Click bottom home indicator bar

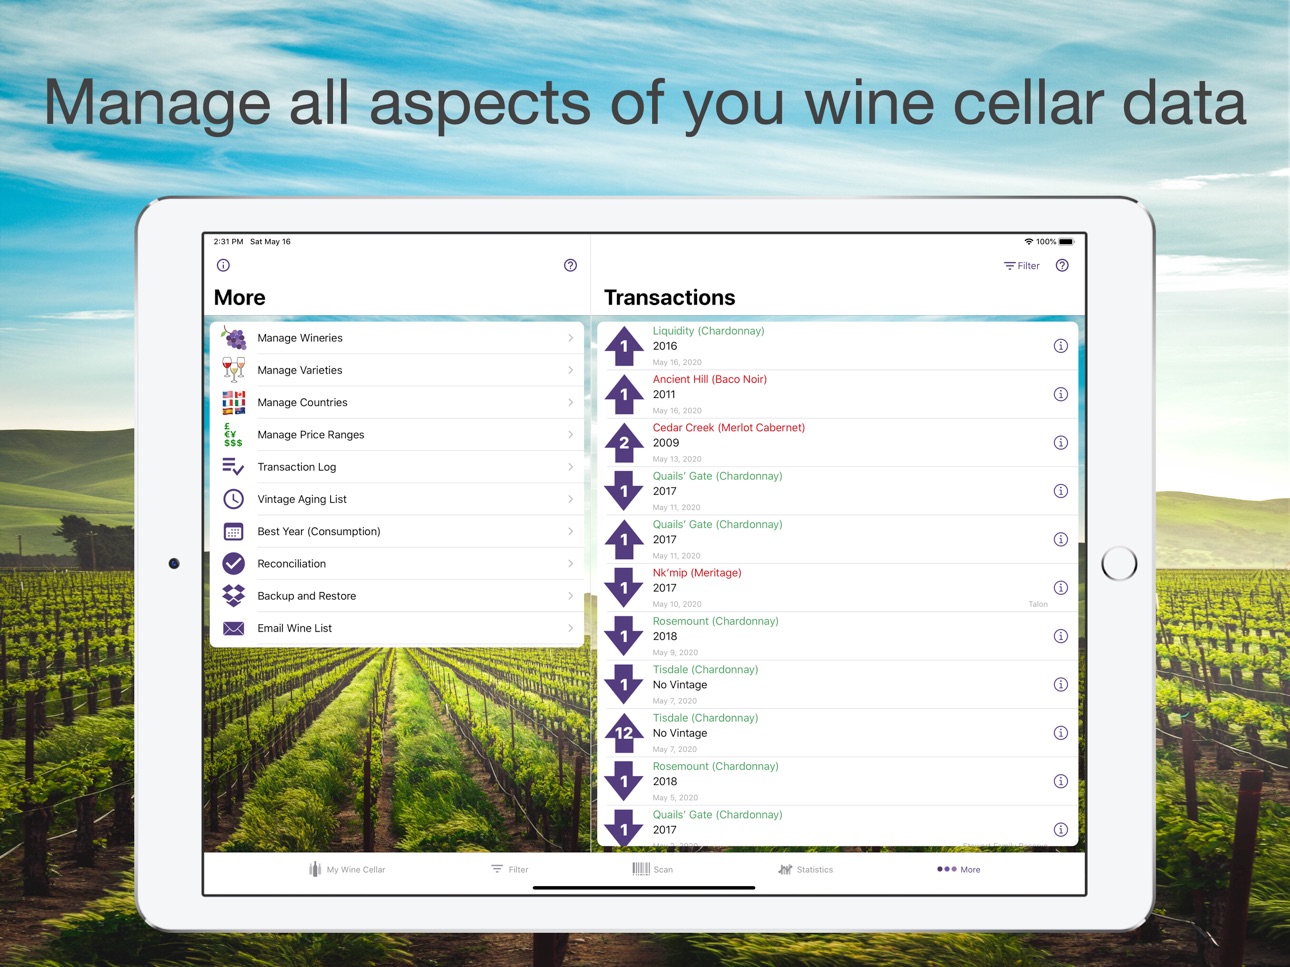tap(644, 887)
